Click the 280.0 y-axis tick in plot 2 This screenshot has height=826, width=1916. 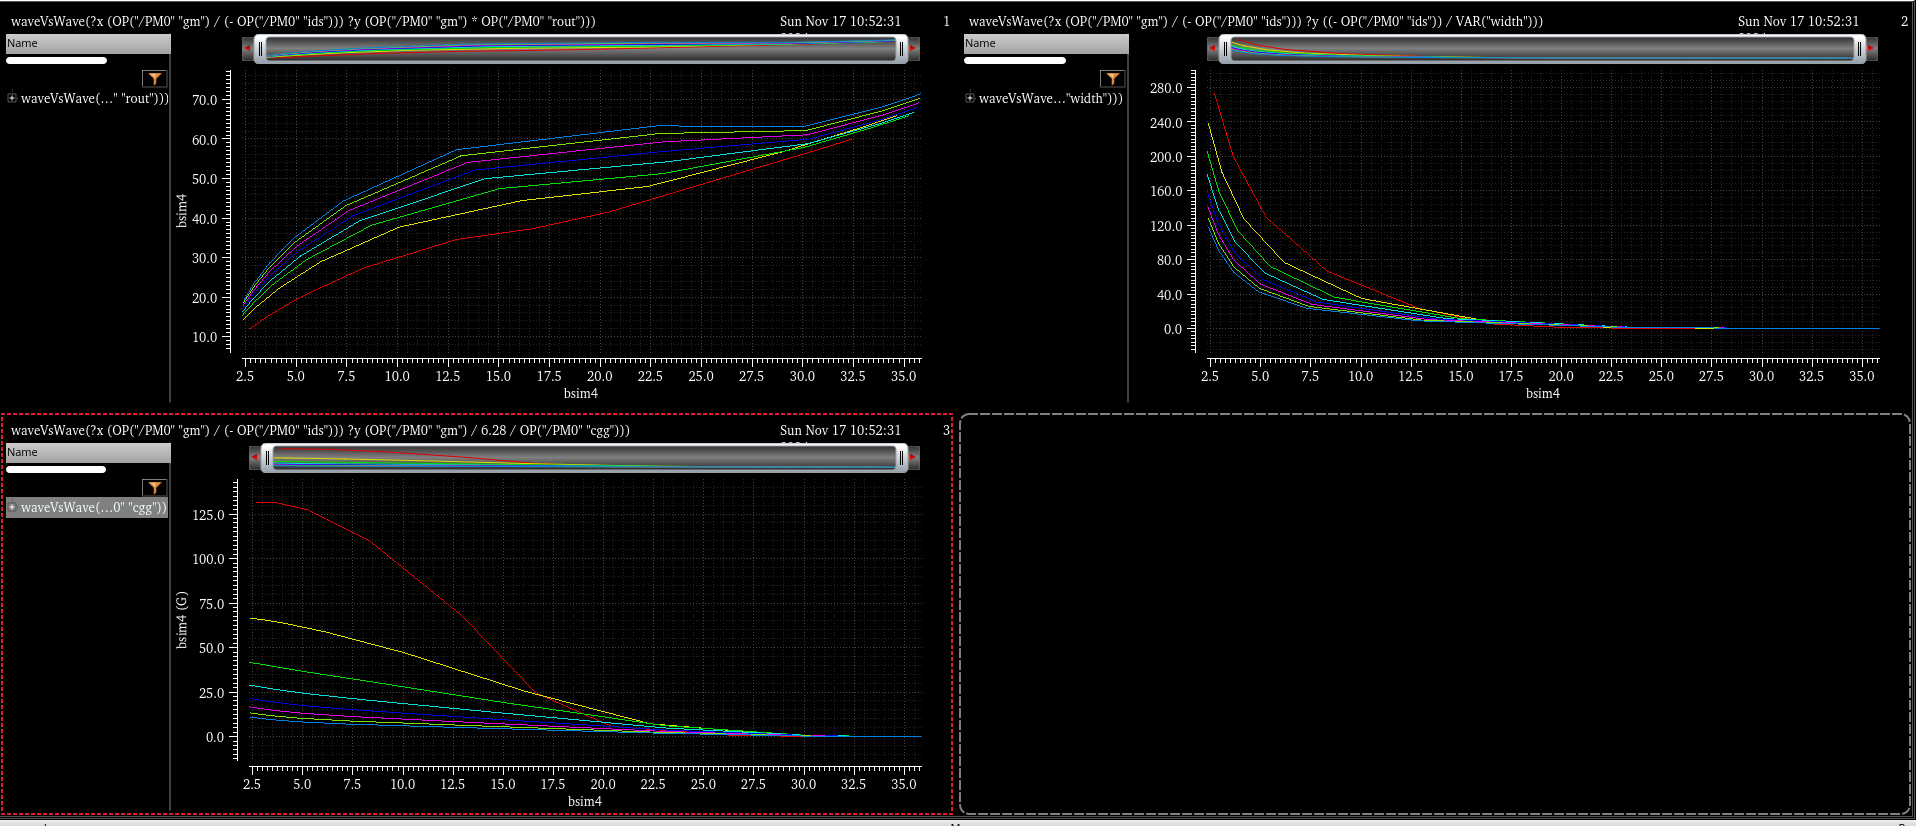[1166, 88]
